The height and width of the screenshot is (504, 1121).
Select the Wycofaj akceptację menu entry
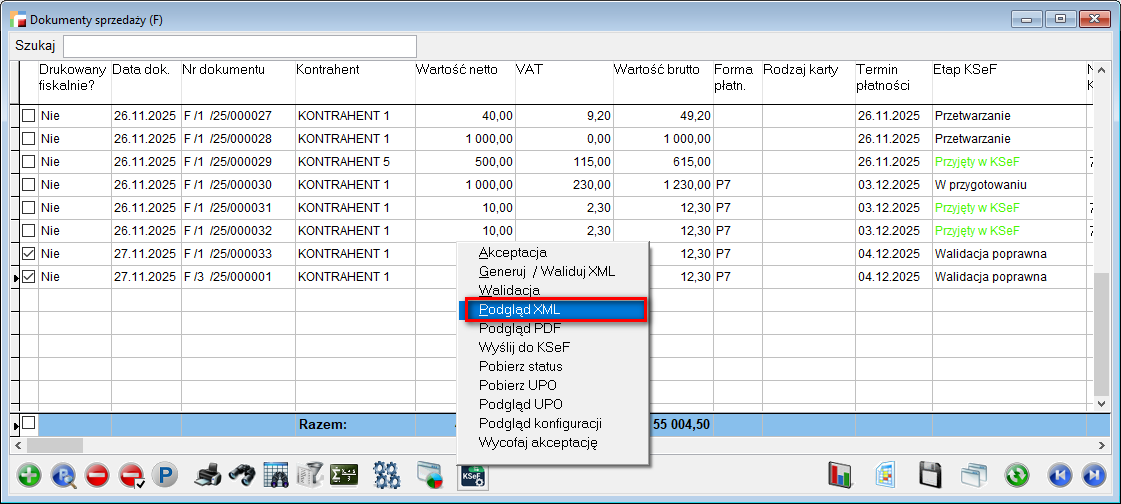[538, 442]
